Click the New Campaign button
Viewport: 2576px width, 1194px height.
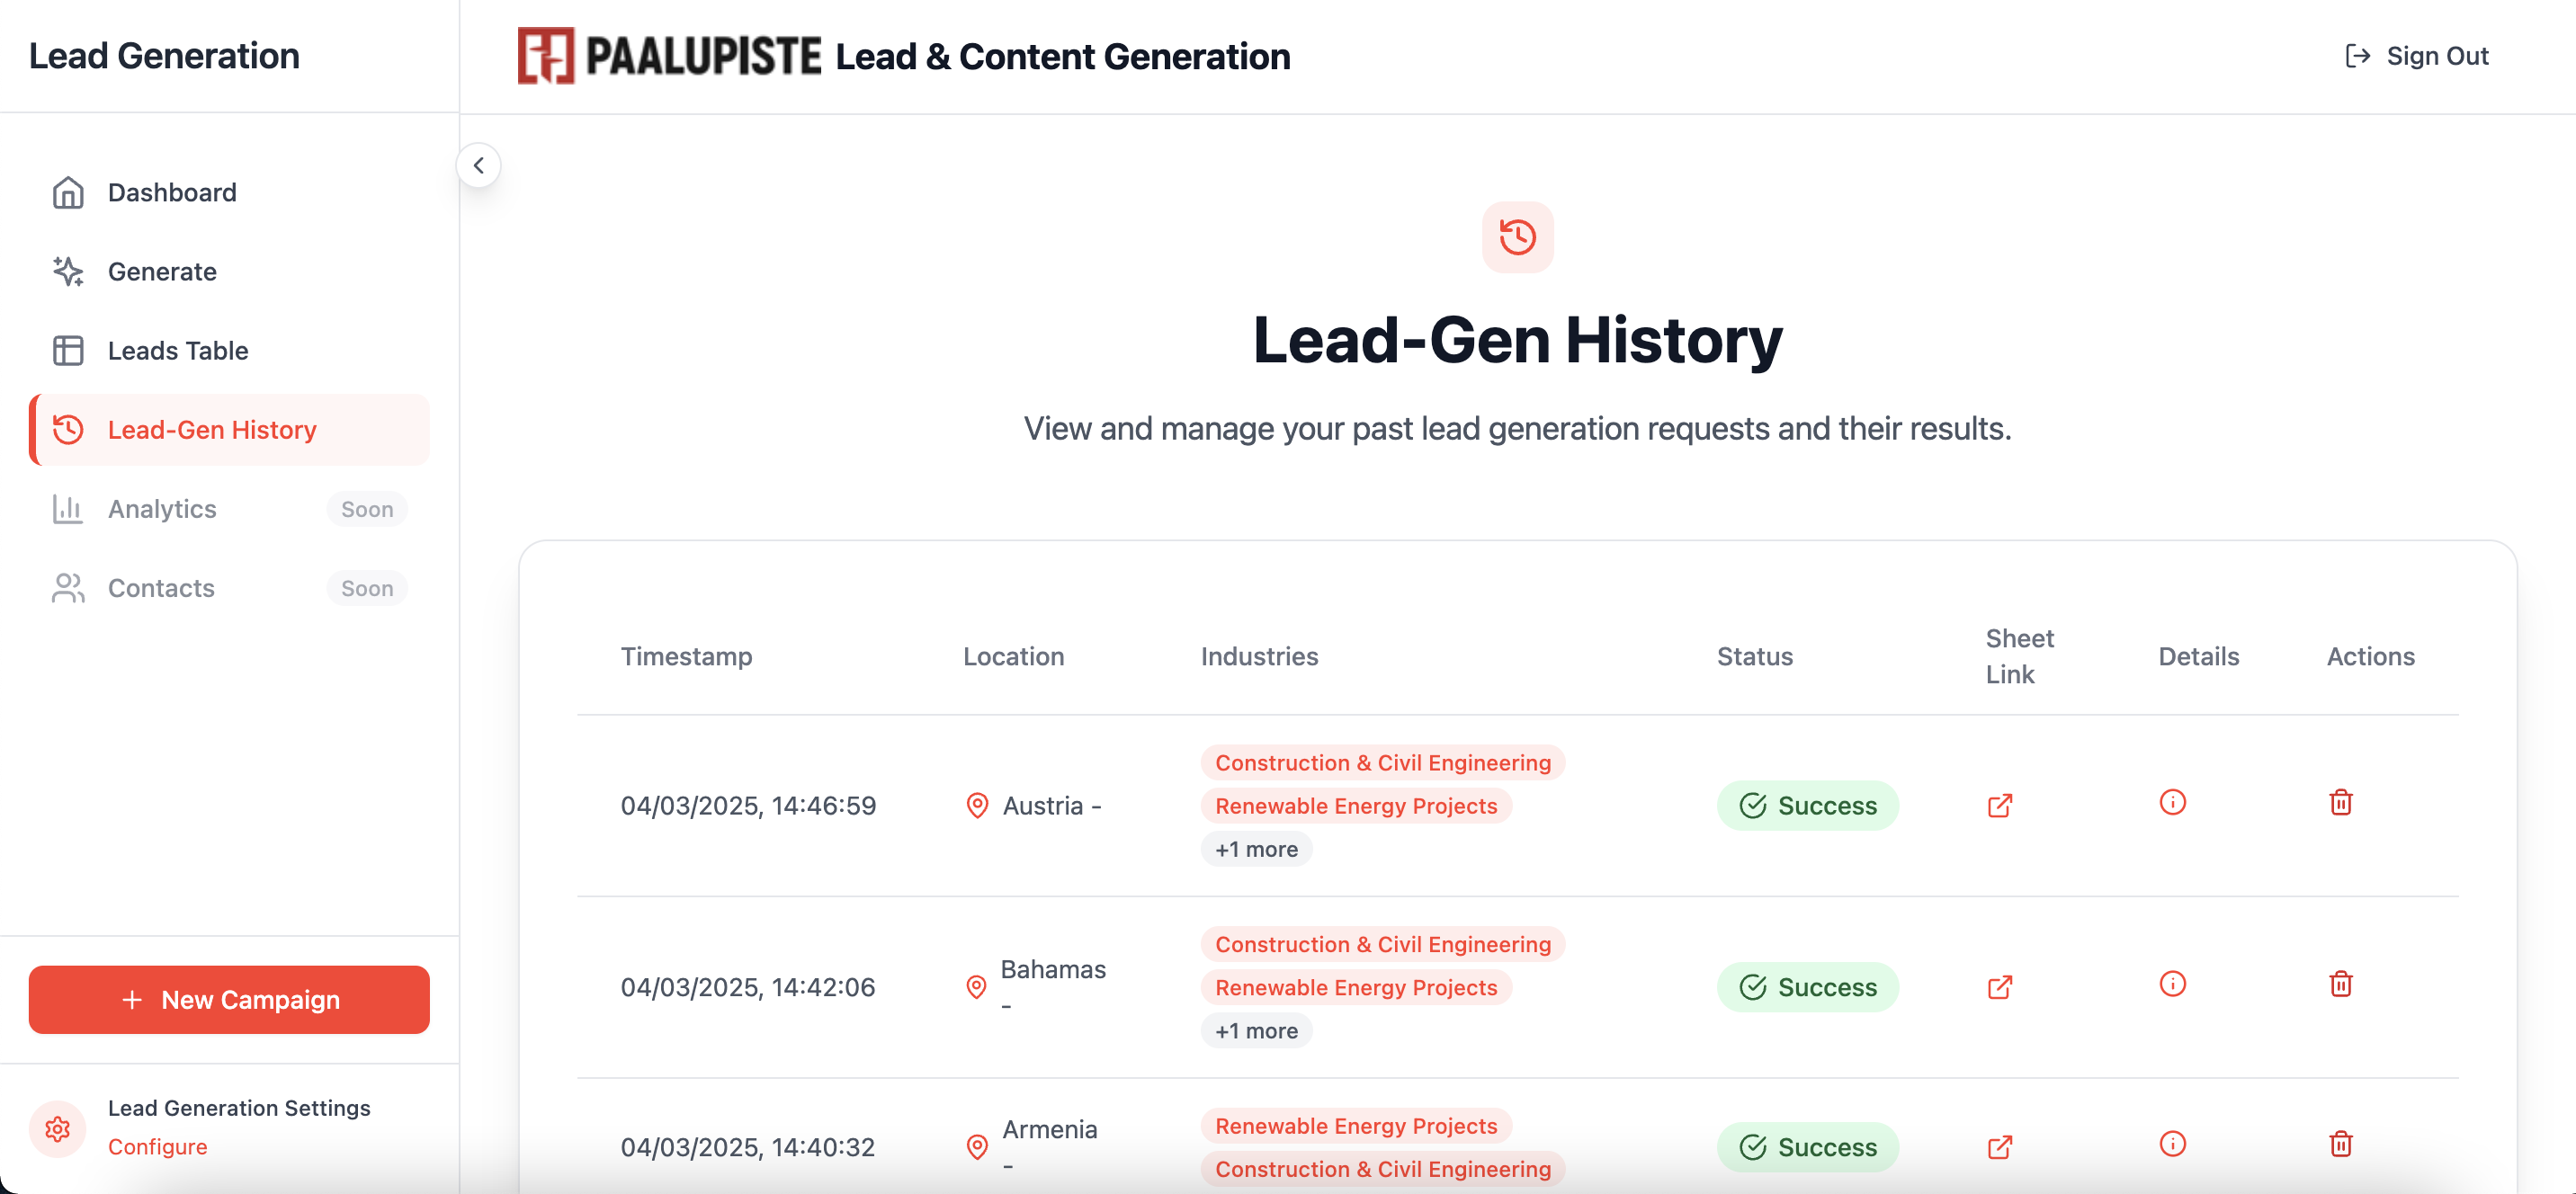229,1000
